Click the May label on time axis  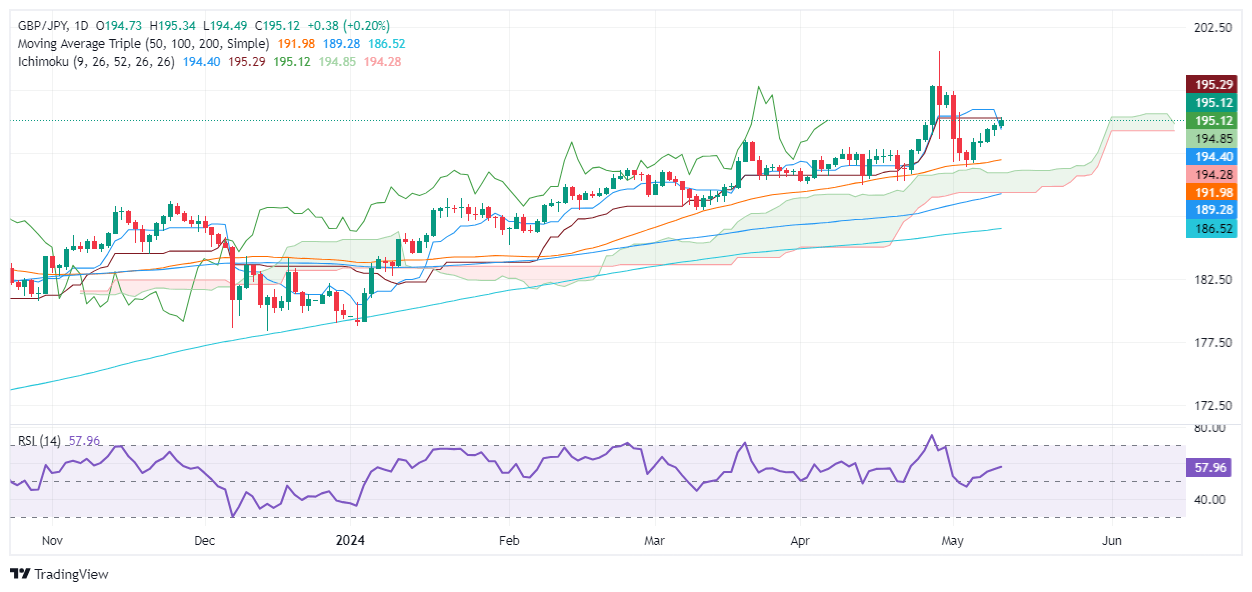(x=953, y=540)
